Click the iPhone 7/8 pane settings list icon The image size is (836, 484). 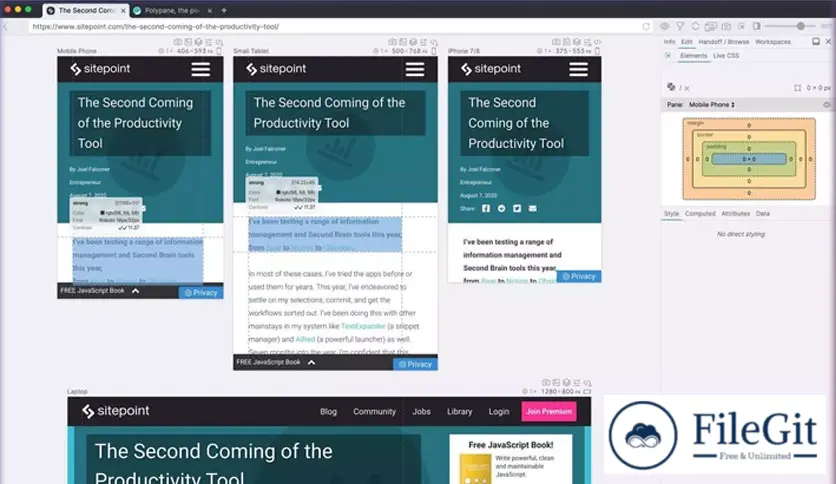(587, 42)
